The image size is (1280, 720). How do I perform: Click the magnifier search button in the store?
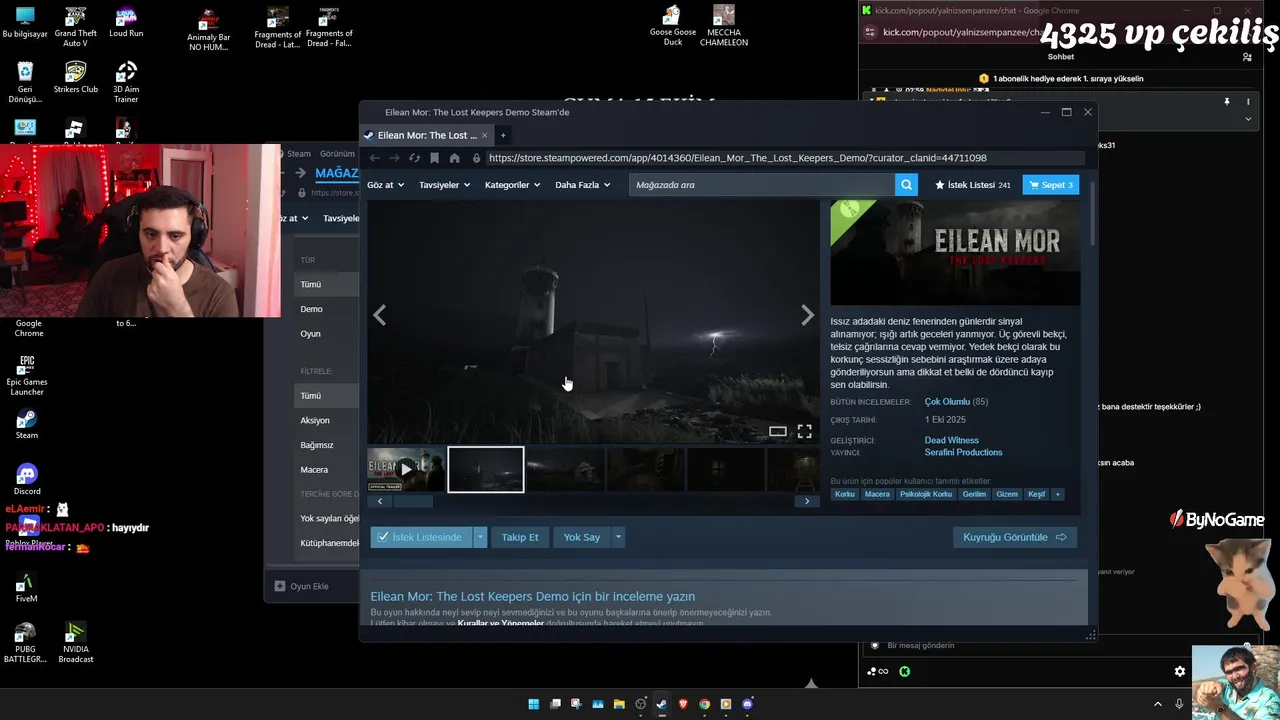[906, 185]
